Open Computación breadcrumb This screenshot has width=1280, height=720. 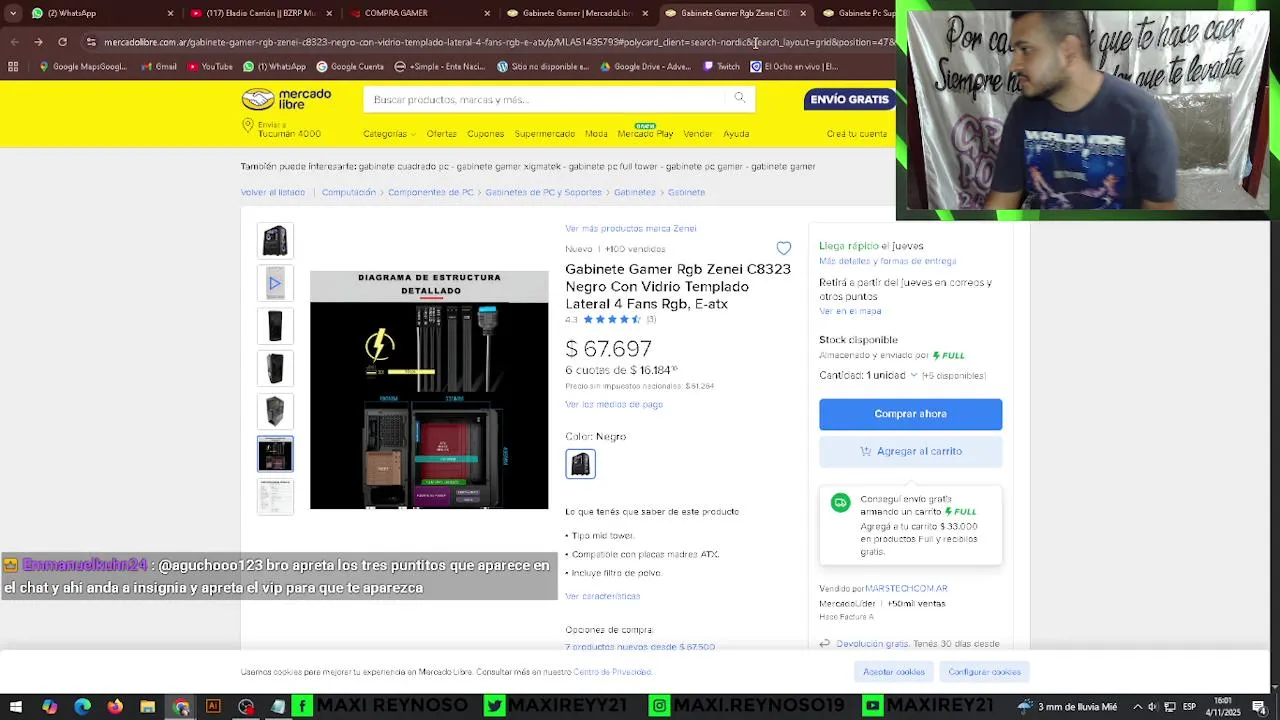(349, 192)
